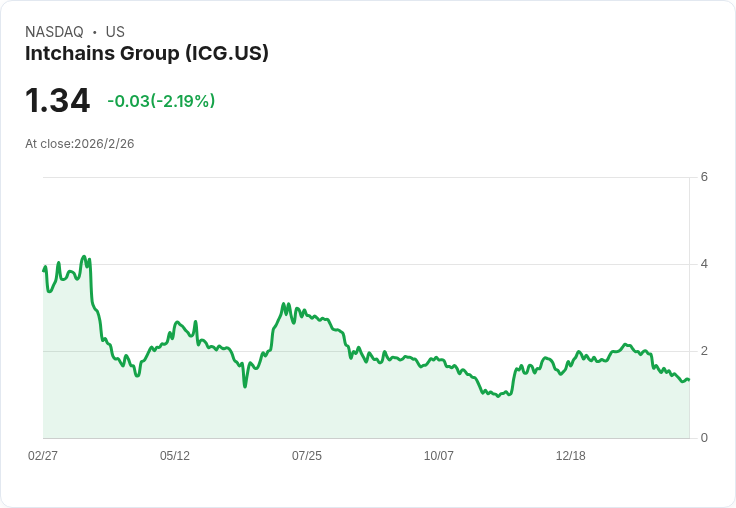
Task: Click the last point of the price line
Action: click(x=689, y=380)
